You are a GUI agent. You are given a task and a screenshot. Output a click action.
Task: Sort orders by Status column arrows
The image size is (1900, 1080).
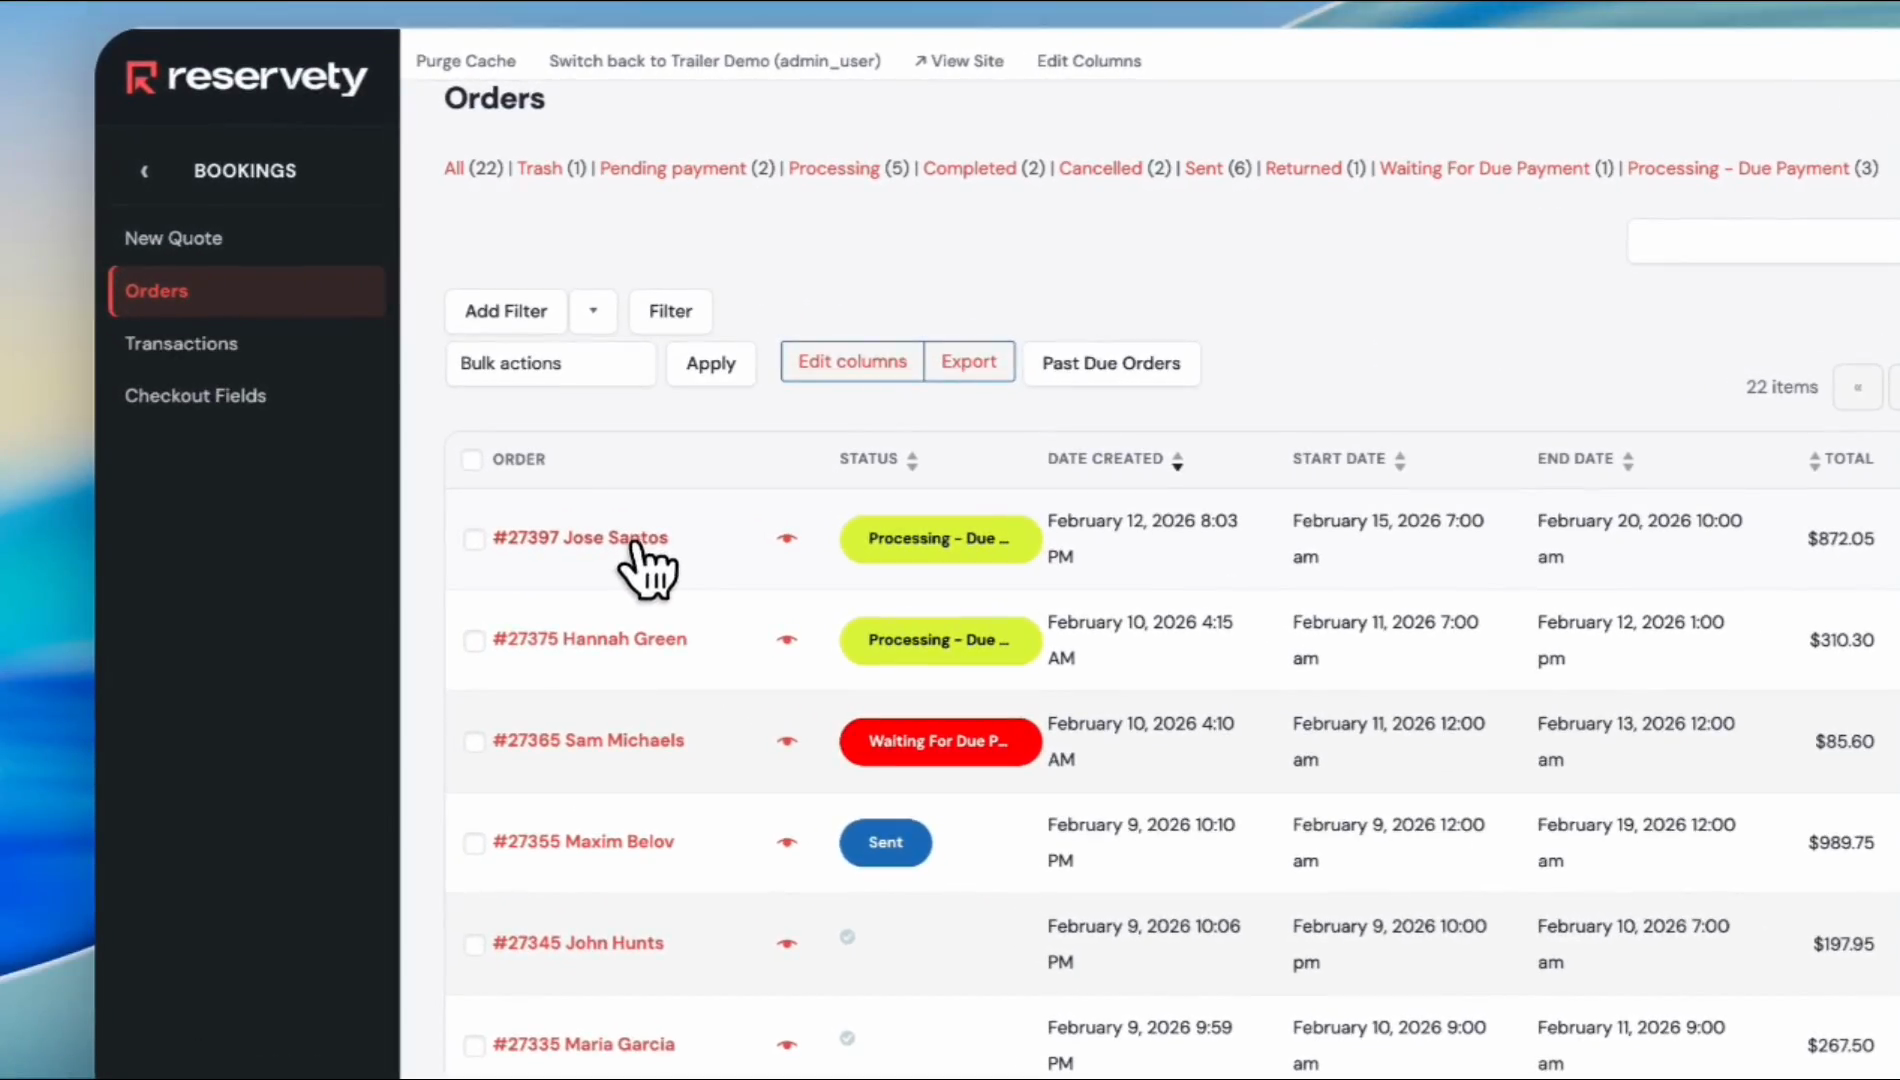click(912, 460)
